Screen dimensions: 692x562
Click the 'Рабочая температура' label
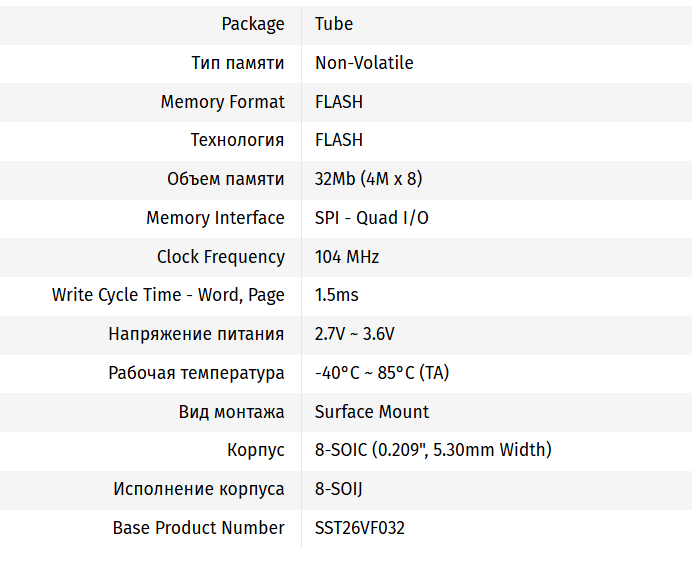(196, 373)
